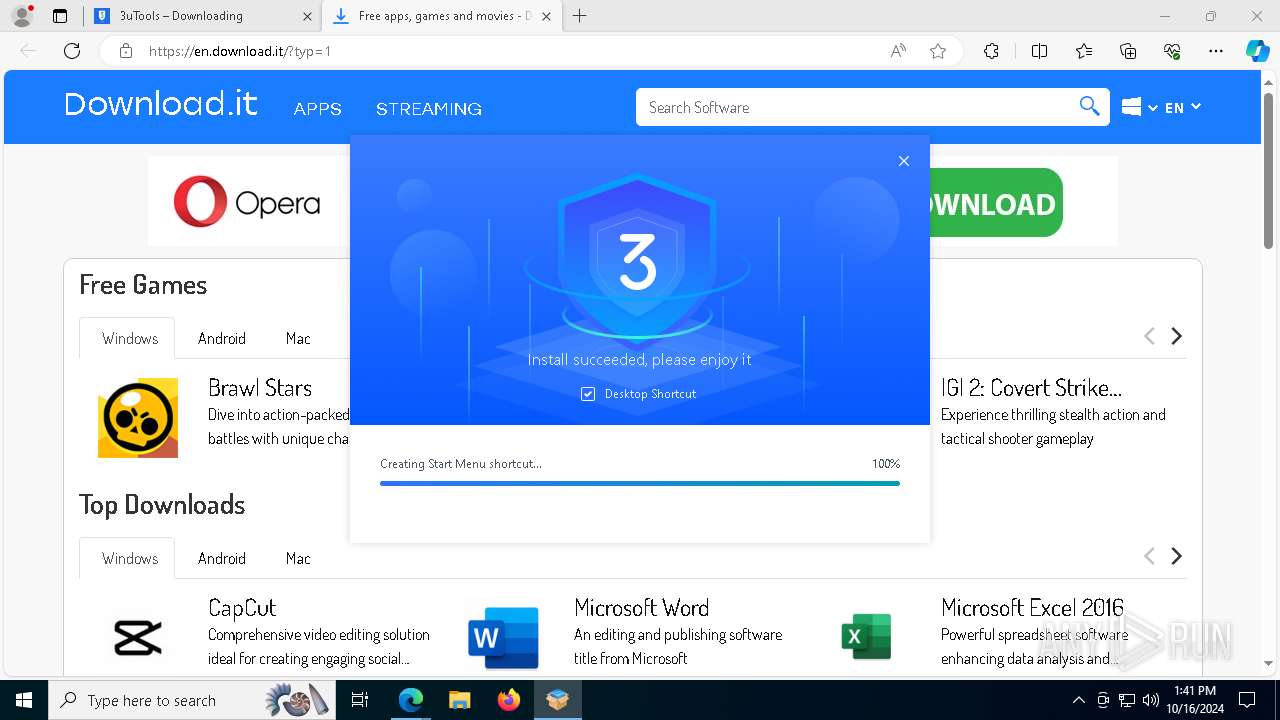Launch Firefox from the taskbar
Screen dimensions: 1280x720
click(x=509, y=700)
